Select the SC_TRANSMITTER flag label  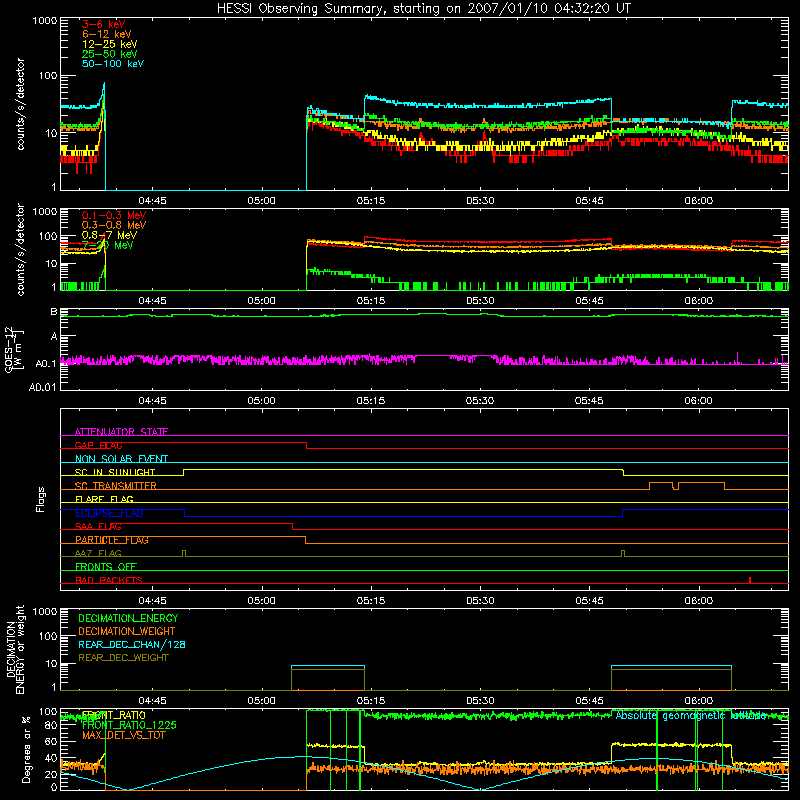click(115, 485)
